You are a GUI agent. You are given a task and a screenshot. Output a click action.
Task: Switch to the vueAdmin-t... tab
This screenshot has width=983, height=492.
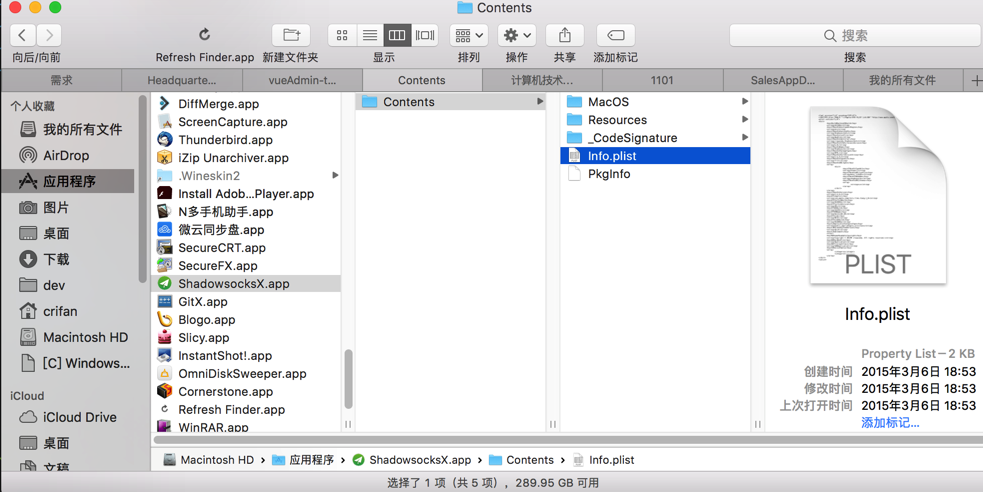click(302, 80)
